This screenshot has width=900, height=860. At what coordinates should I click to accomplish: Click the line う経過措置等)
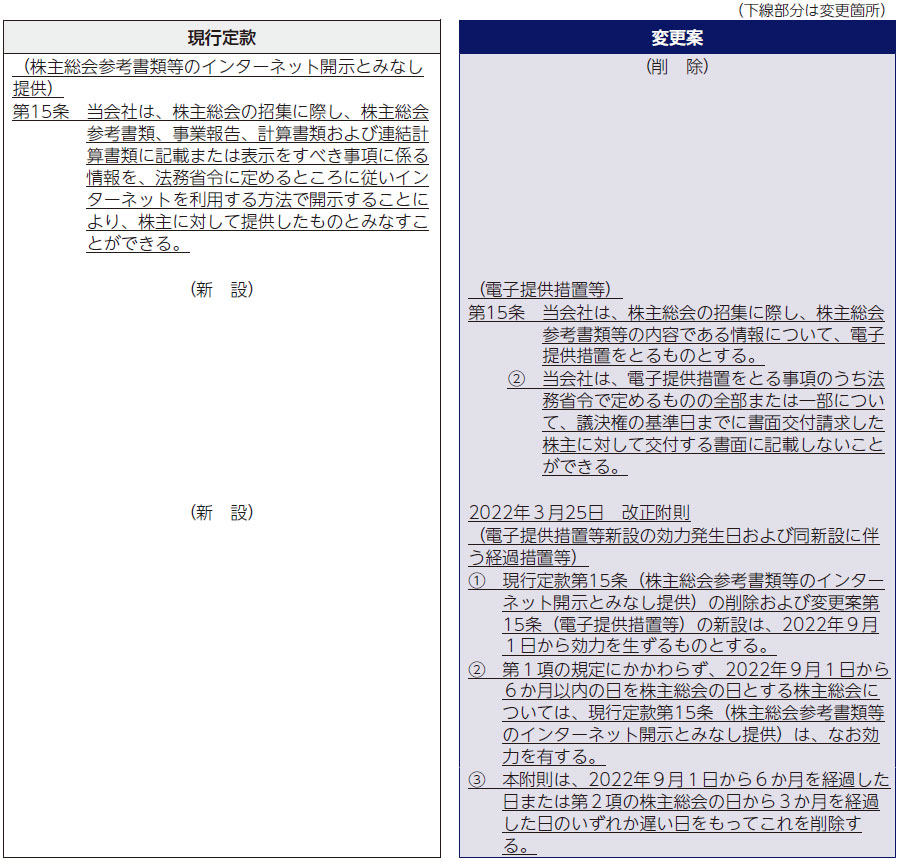coord(528,557)
